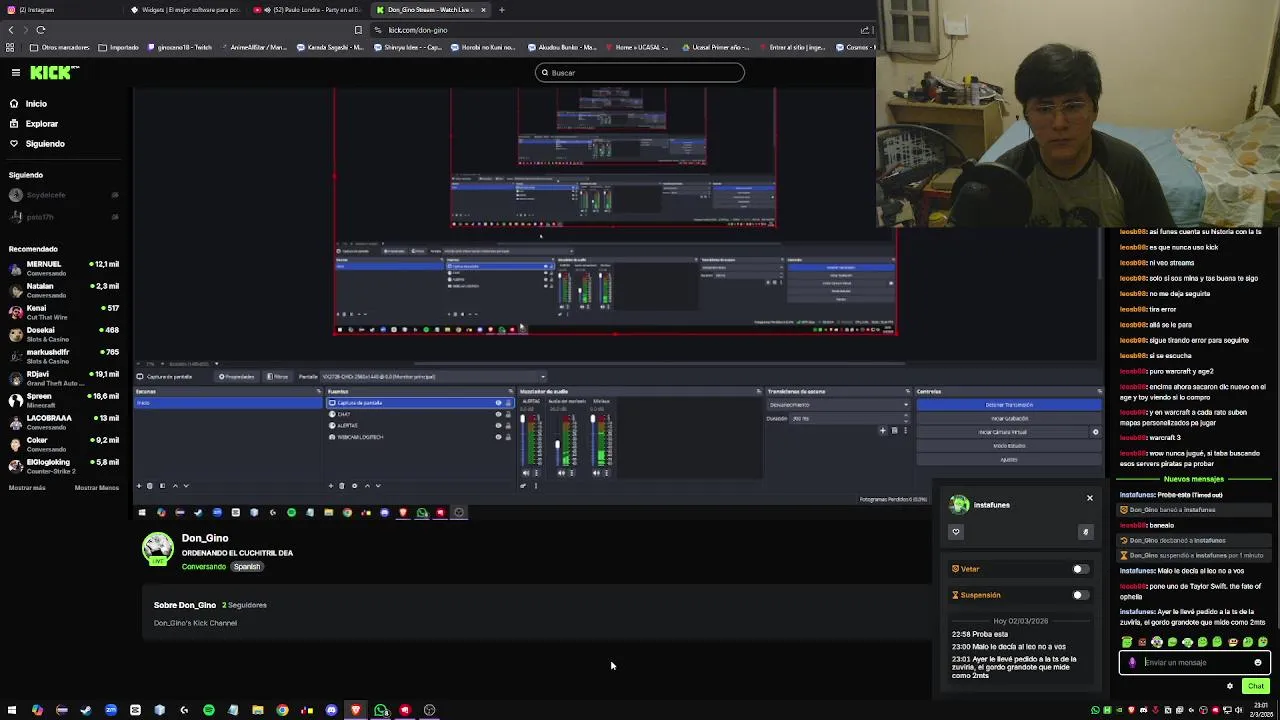The image size is (1280, 720).
Task: Reload the page with the refresh icon
Action: pos(40,30)
